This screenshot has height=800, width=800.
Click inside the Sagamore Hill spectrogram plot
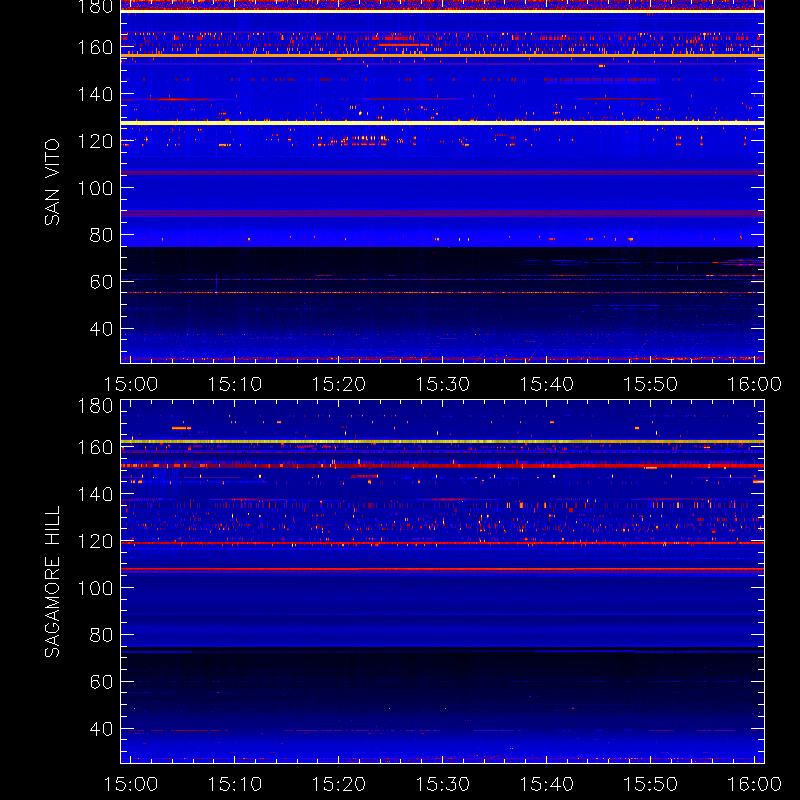(442, 582)
